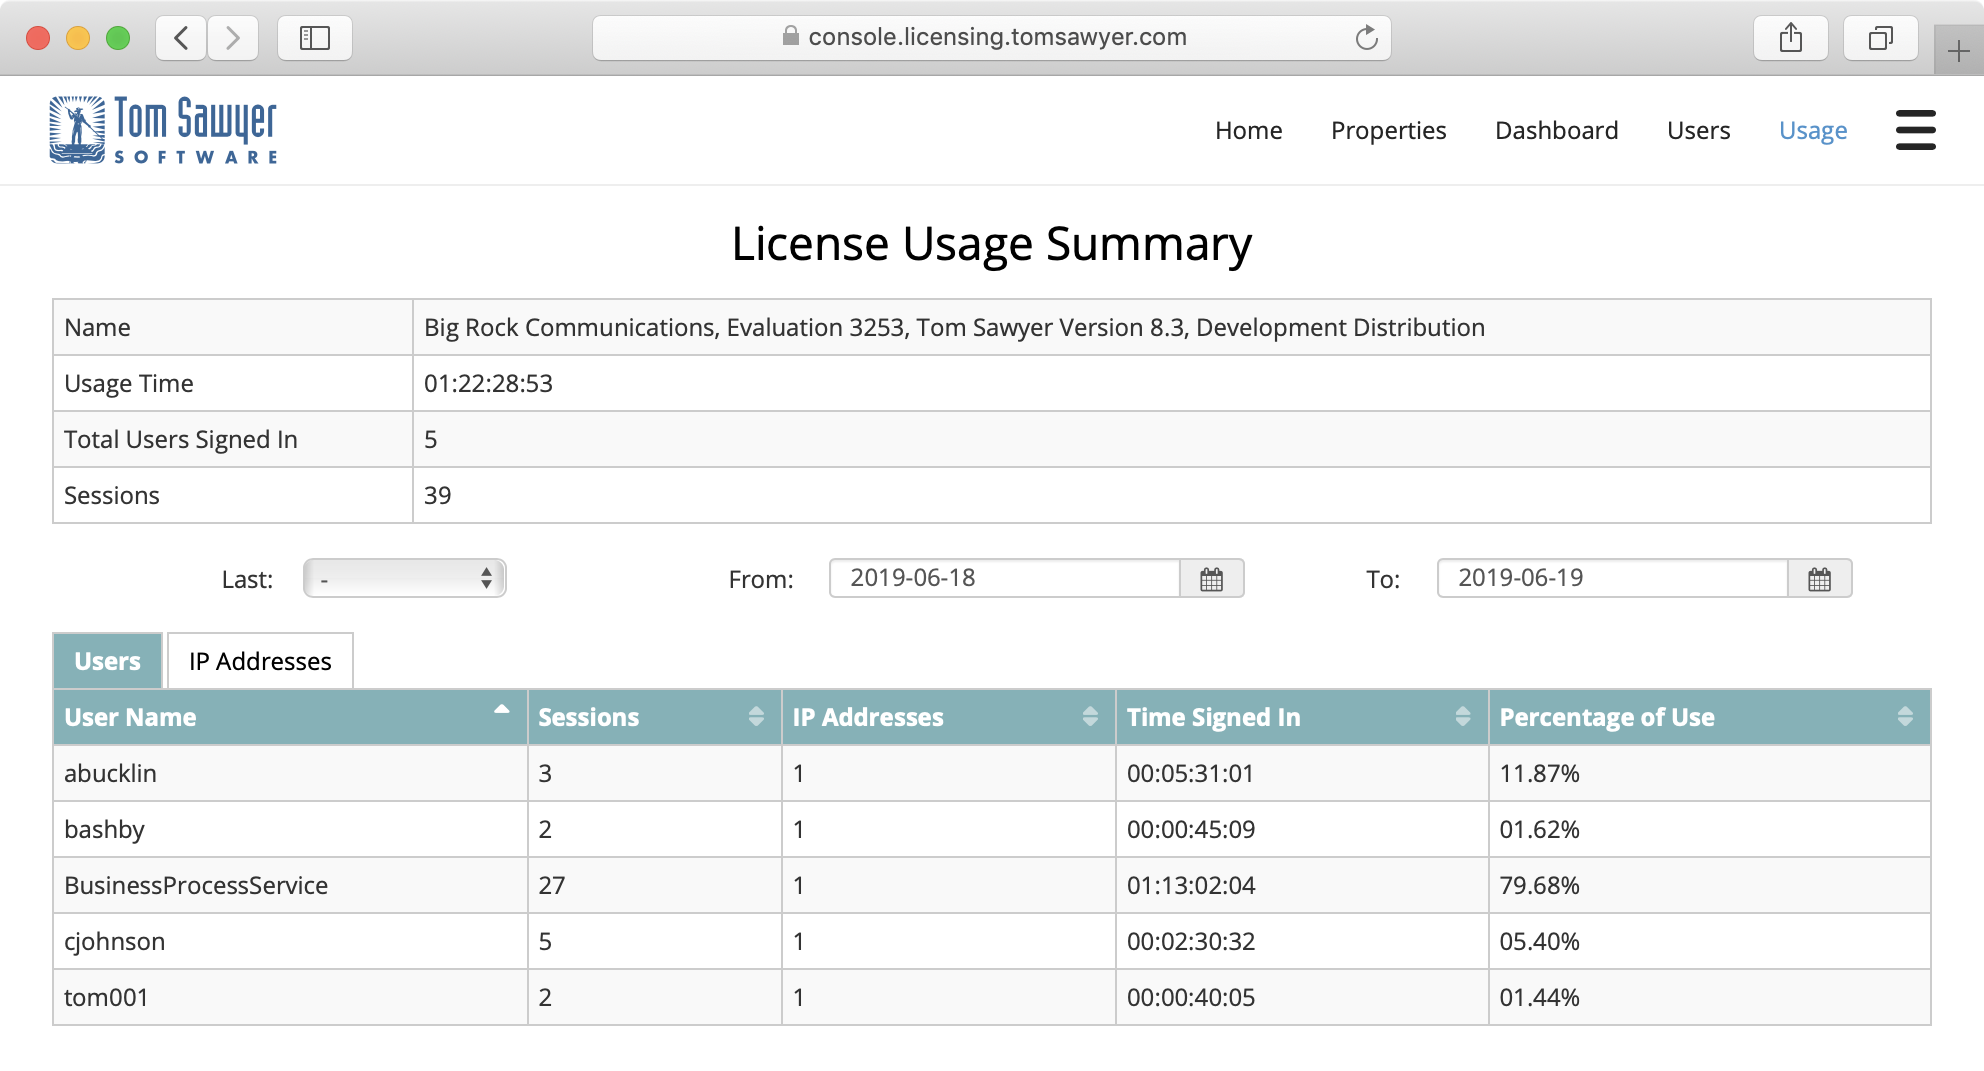Sort the IP Addresses column
Image resolution: width=1984 pixels, height=1071 pixels.
point(1090,716)
